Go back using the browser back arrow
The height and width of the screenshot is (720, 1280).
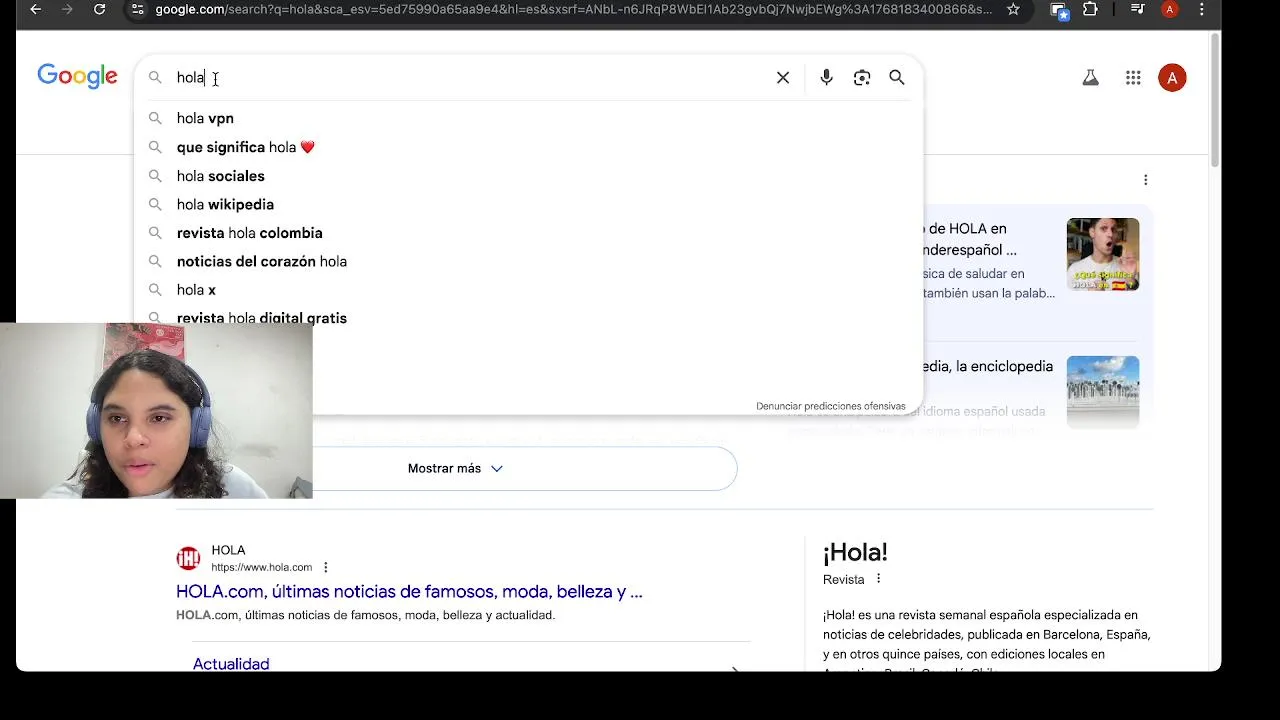pos(36,9)
